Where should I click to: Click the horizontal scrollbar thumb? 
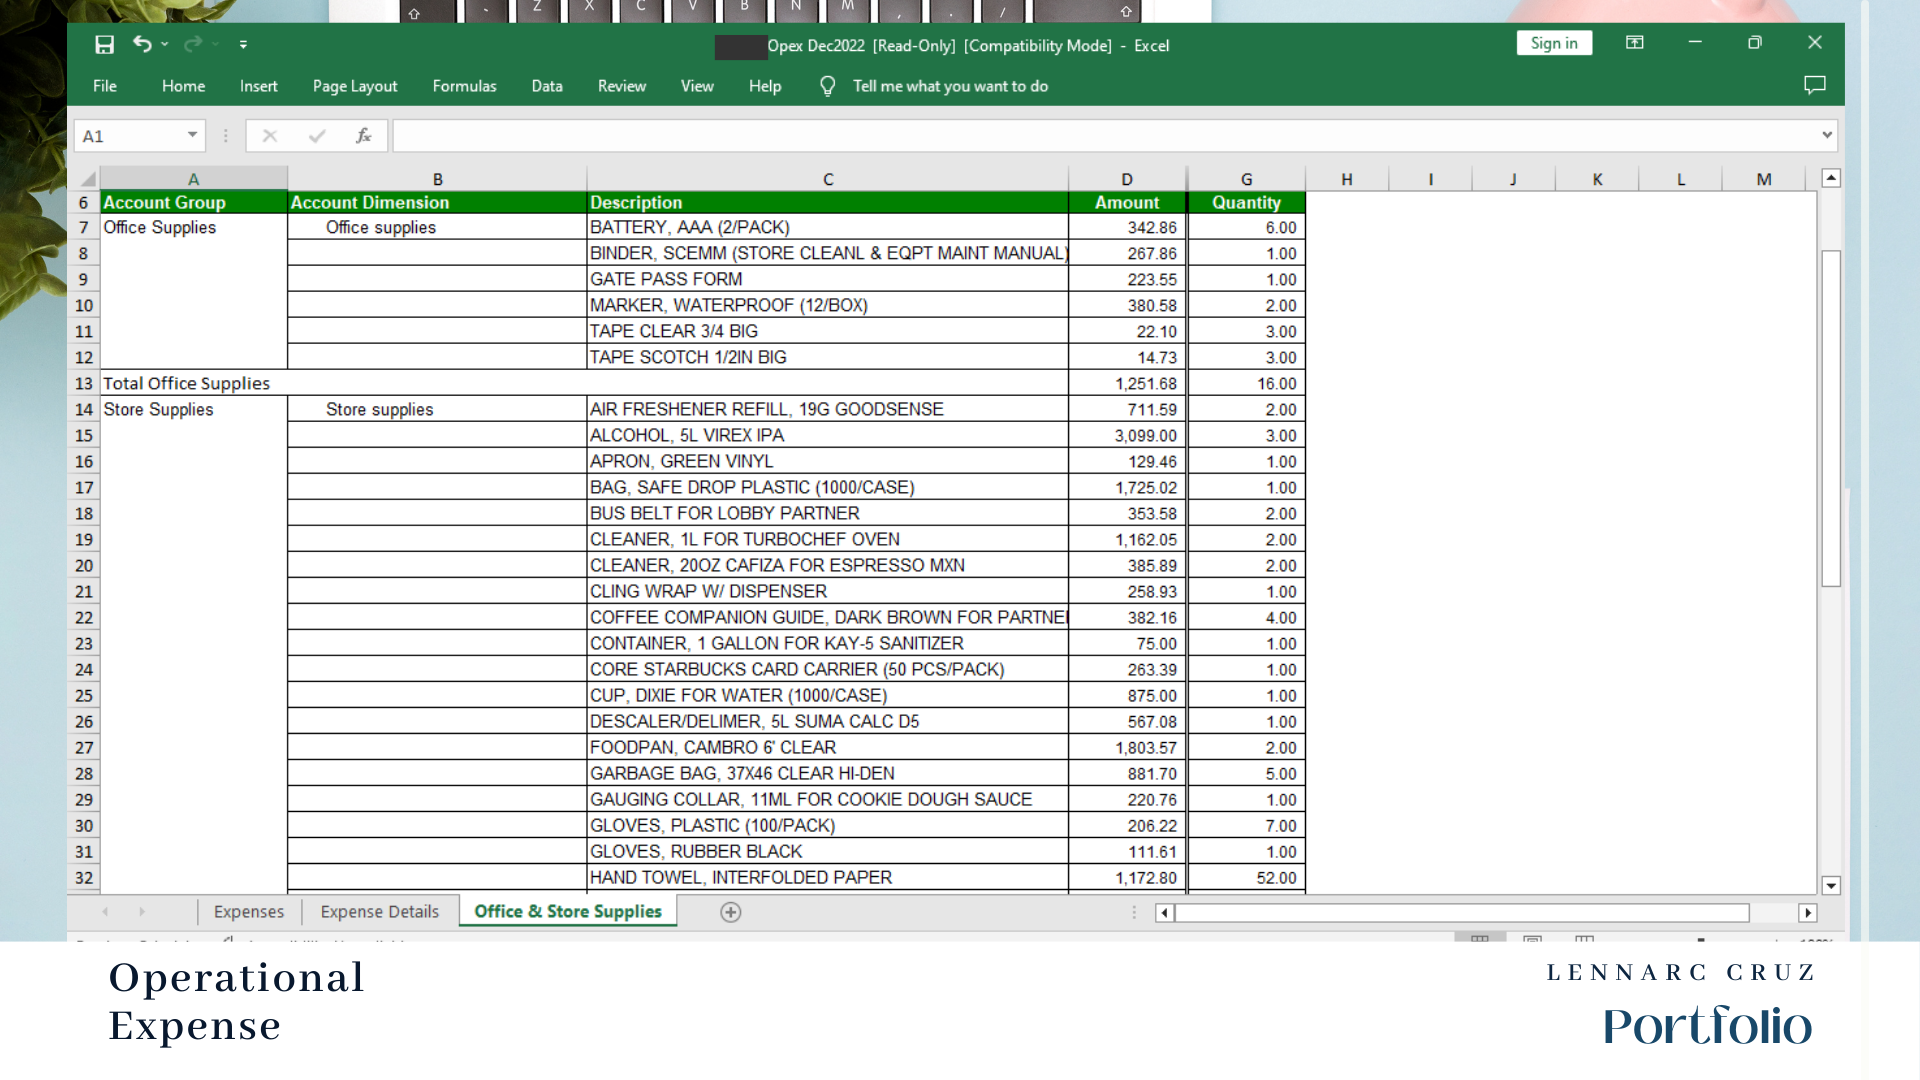coord(1462,913)
